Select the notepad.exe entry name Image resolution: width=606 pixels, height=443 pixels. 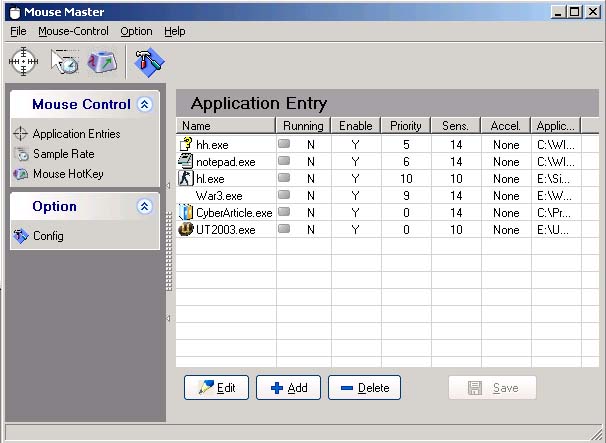click(x=226, y=162)
